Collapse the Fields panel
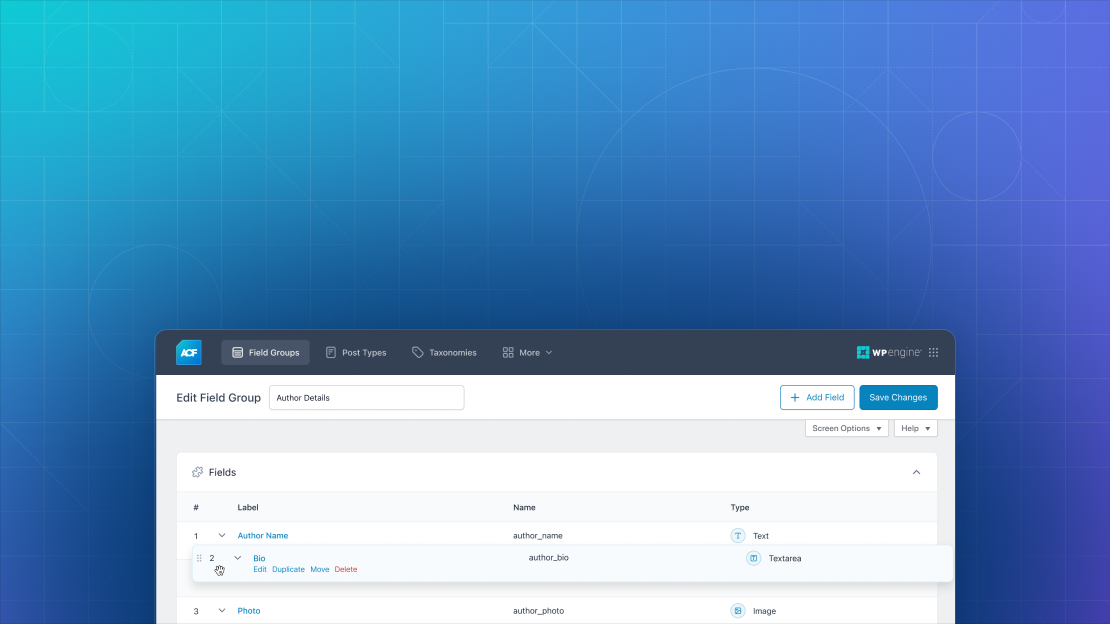The width and height of the screenshot is (1110, 624). 916,472
